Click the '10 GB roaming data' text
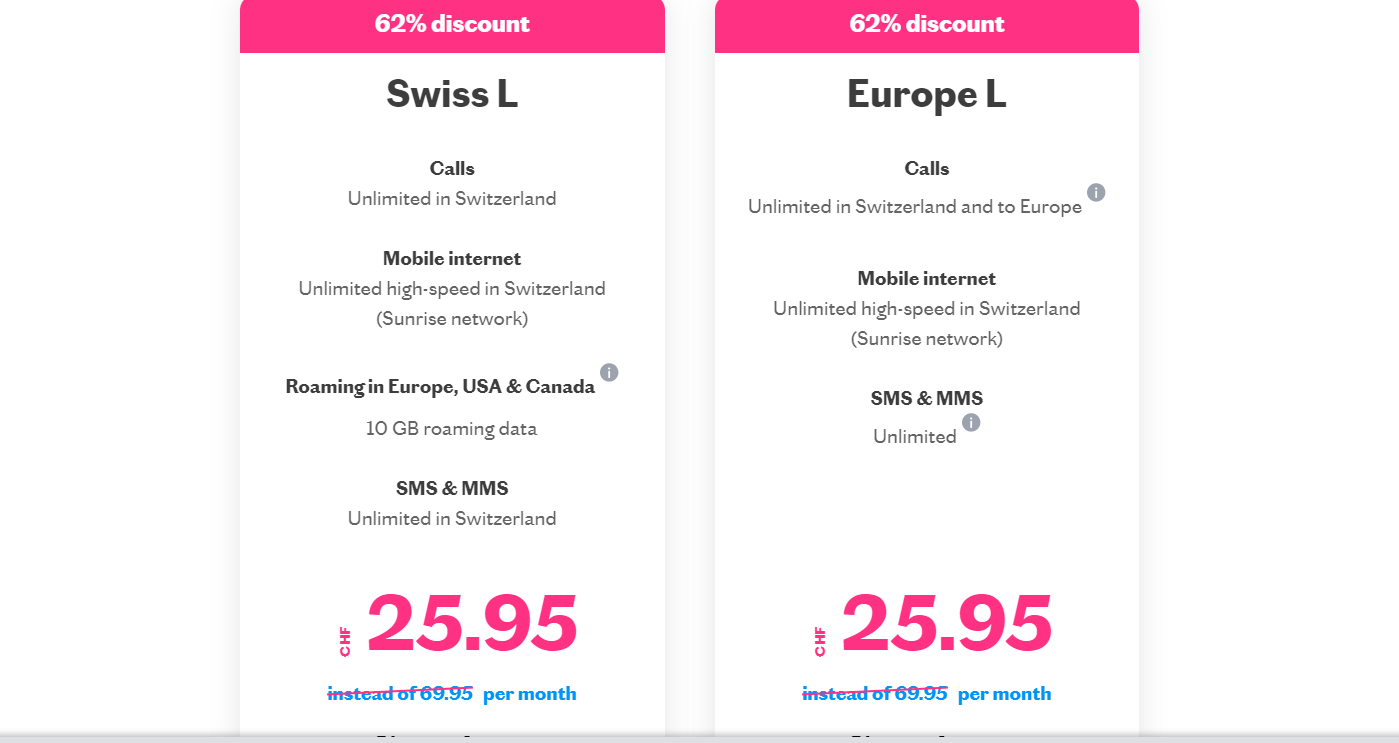 (x=452, y=429)
